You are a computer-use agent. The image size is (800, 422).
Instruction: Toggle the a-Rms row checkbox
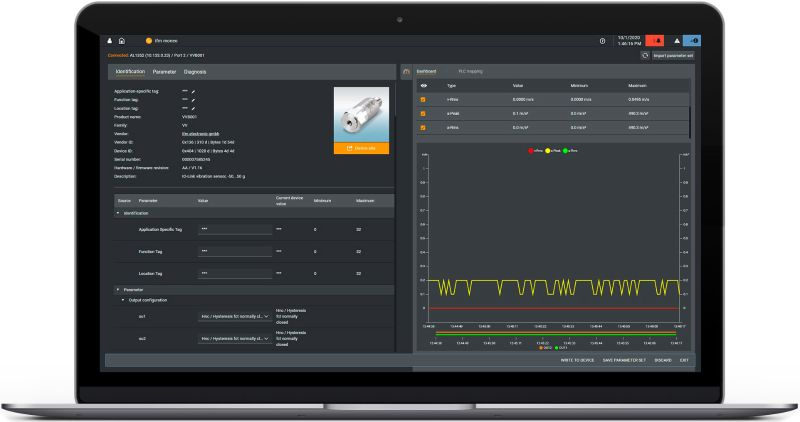tap(423, 127)
